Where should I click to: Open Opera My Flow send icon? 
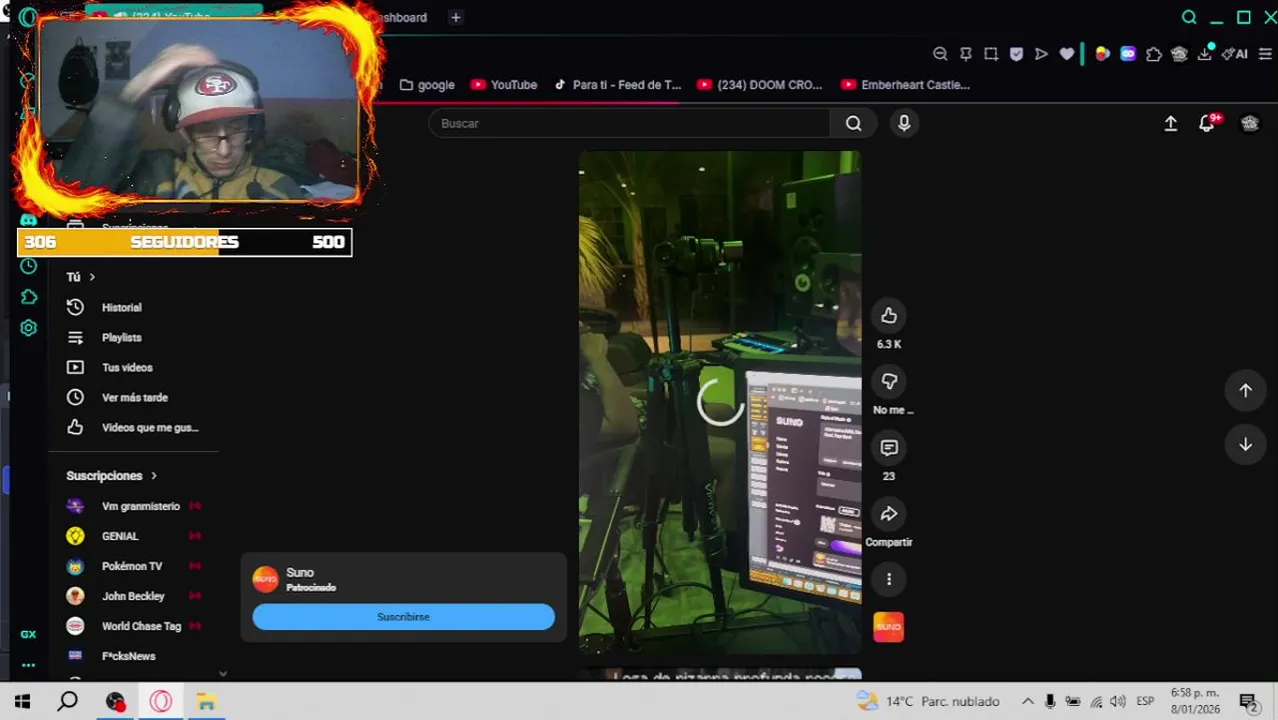coord(1041,54)
